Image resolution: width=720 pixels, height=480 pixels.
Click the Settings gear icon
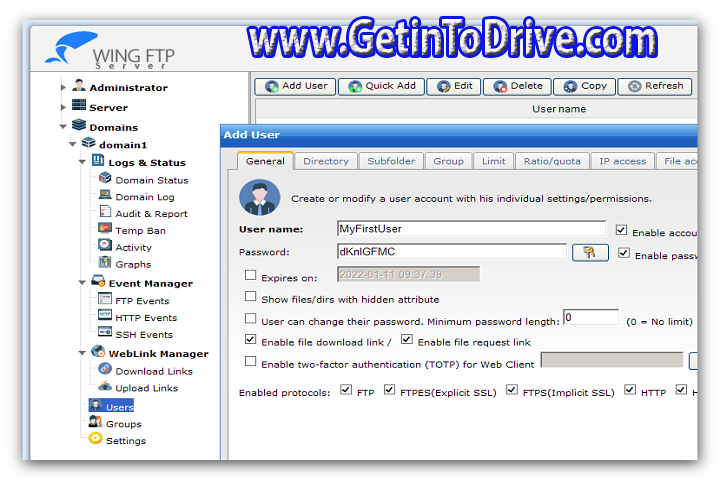(x=96, y=438)
